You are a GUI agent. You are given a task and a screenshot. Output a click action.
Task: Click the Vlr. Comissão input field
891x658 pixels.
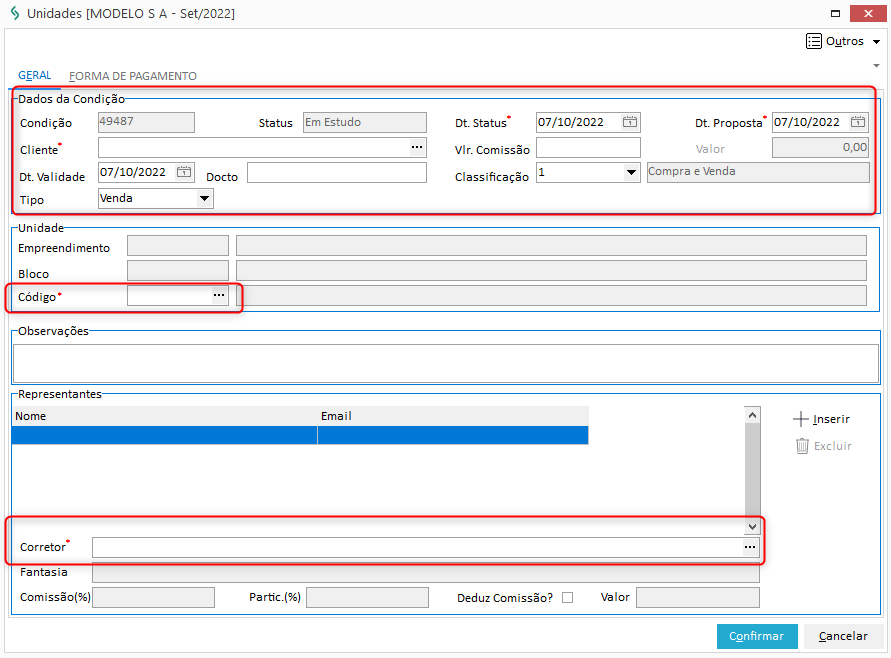(x=588, y=148)
